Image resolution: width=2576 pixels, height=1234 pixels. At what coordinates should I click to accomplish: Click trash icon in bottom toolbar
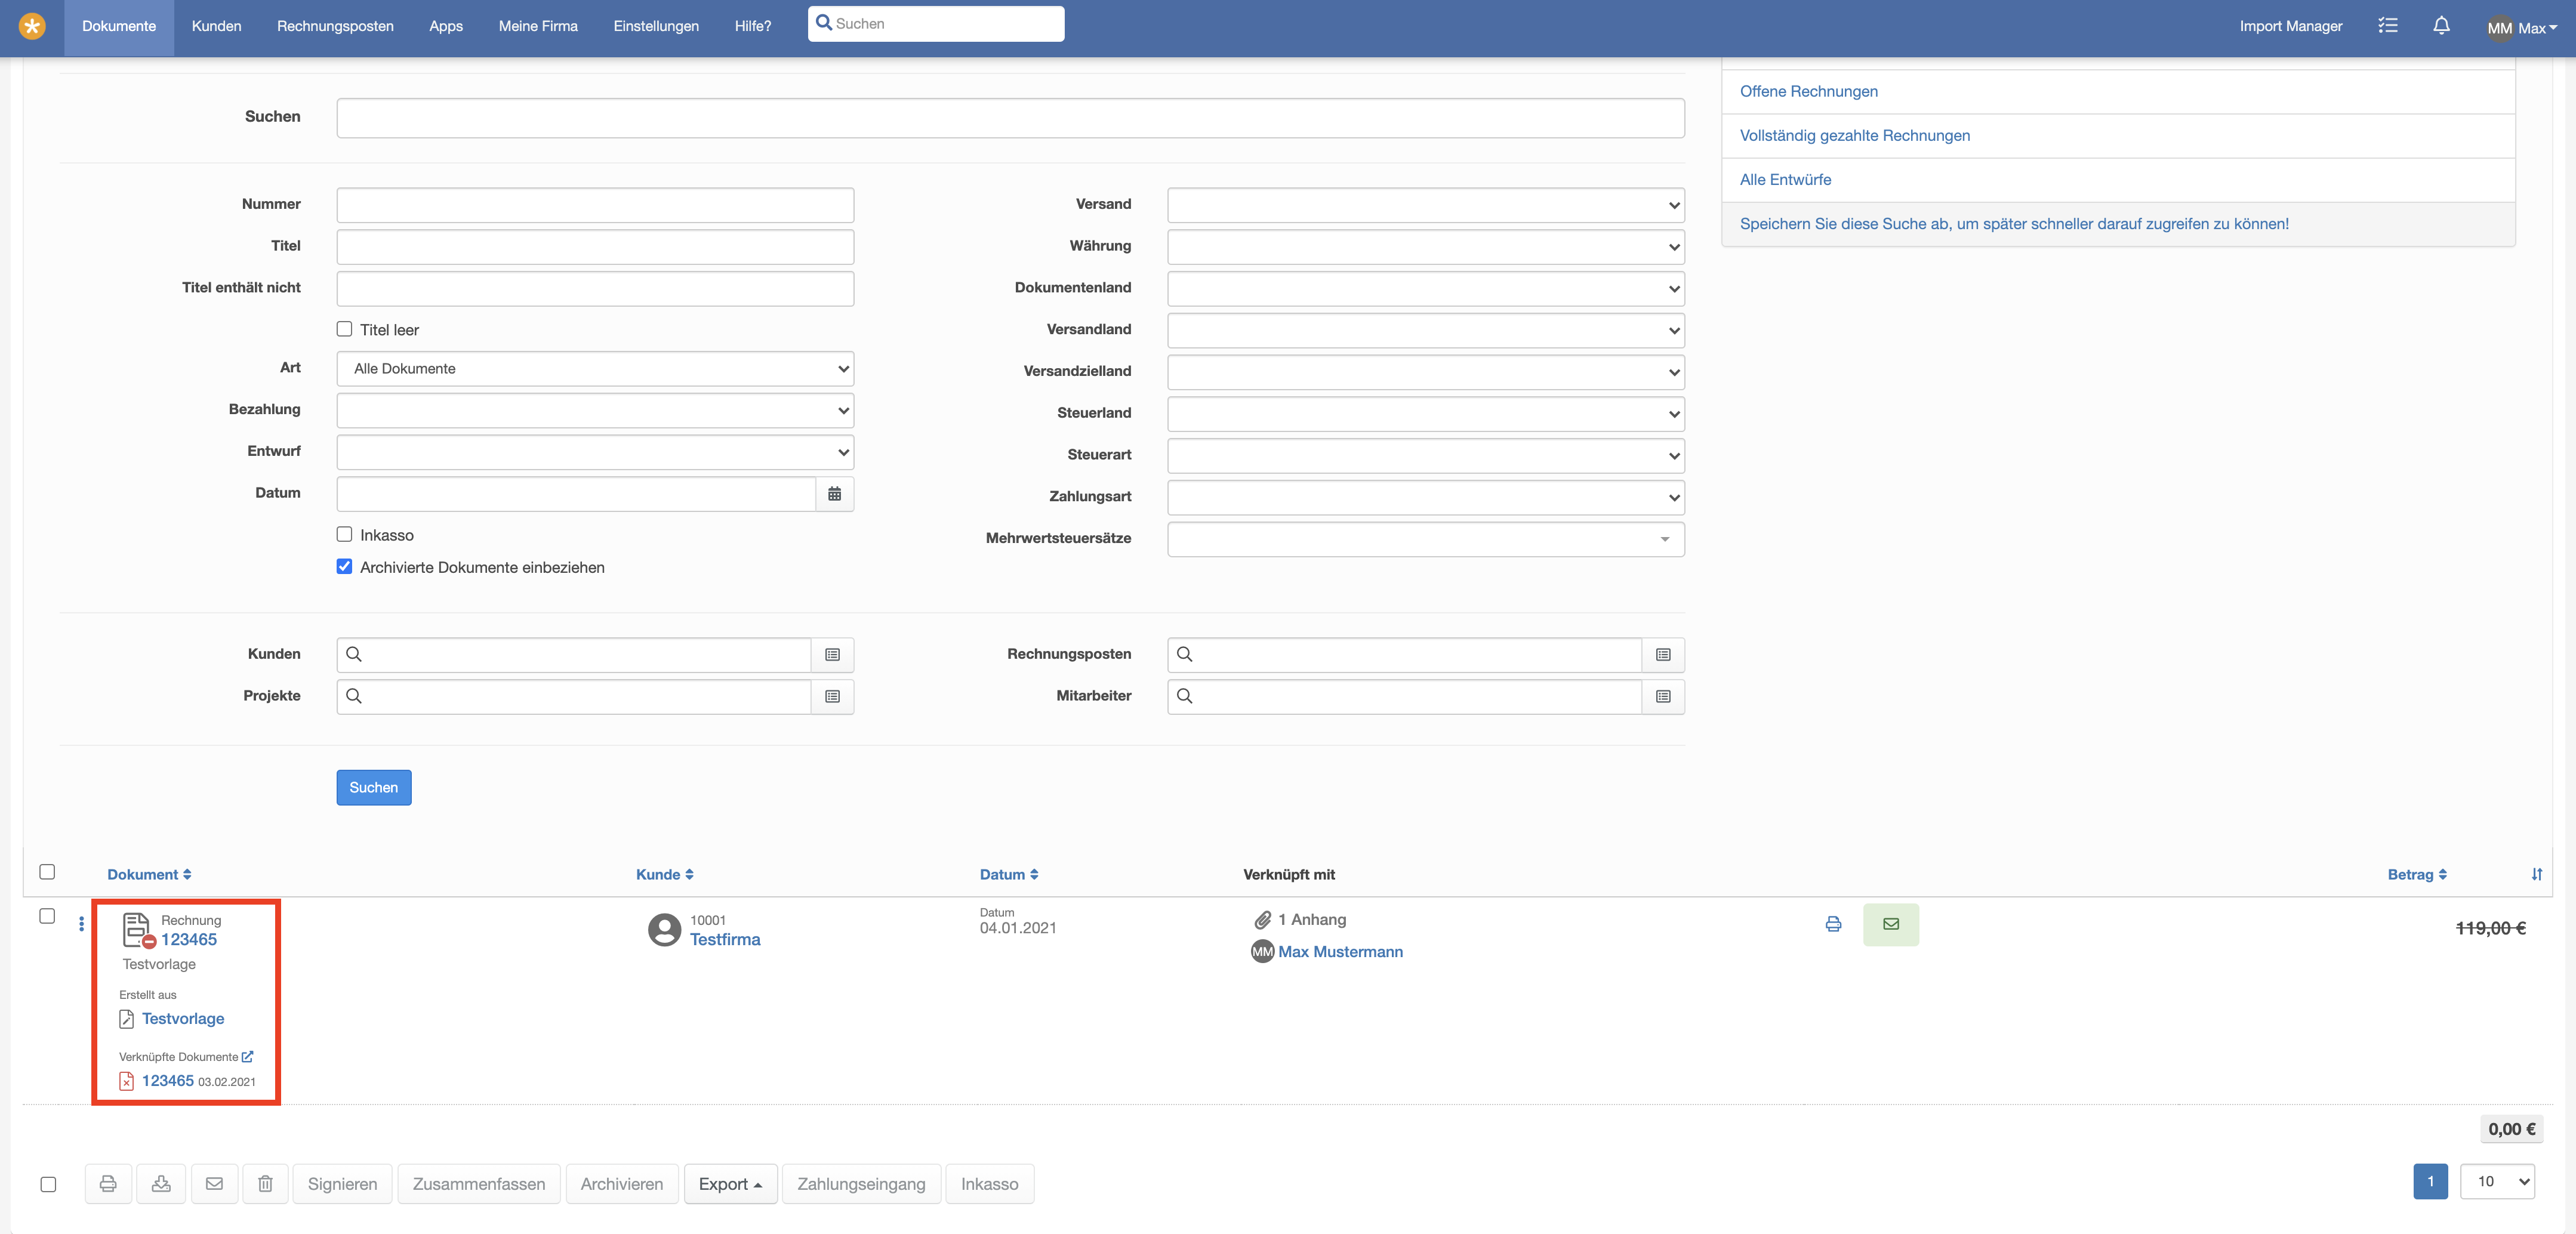[265, 1184]
